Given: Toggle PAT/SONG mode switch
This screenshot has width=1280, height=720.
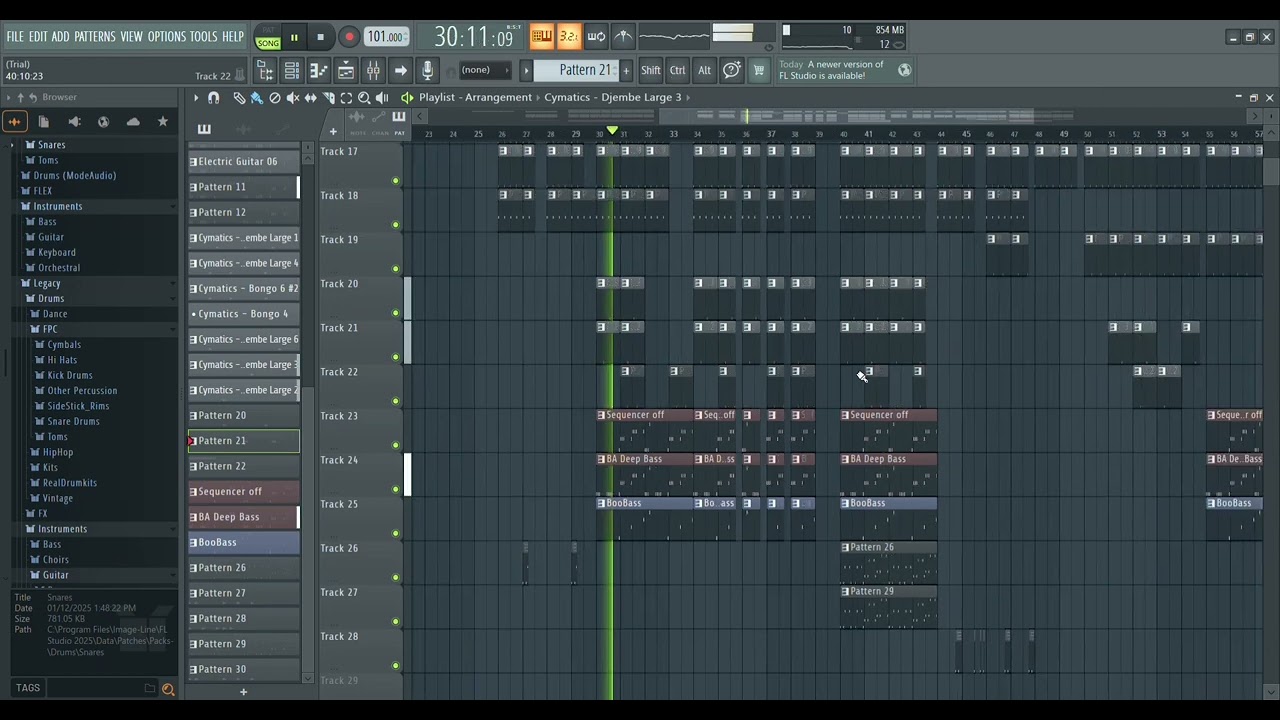Looking at the screenshot, I should 268,38.
